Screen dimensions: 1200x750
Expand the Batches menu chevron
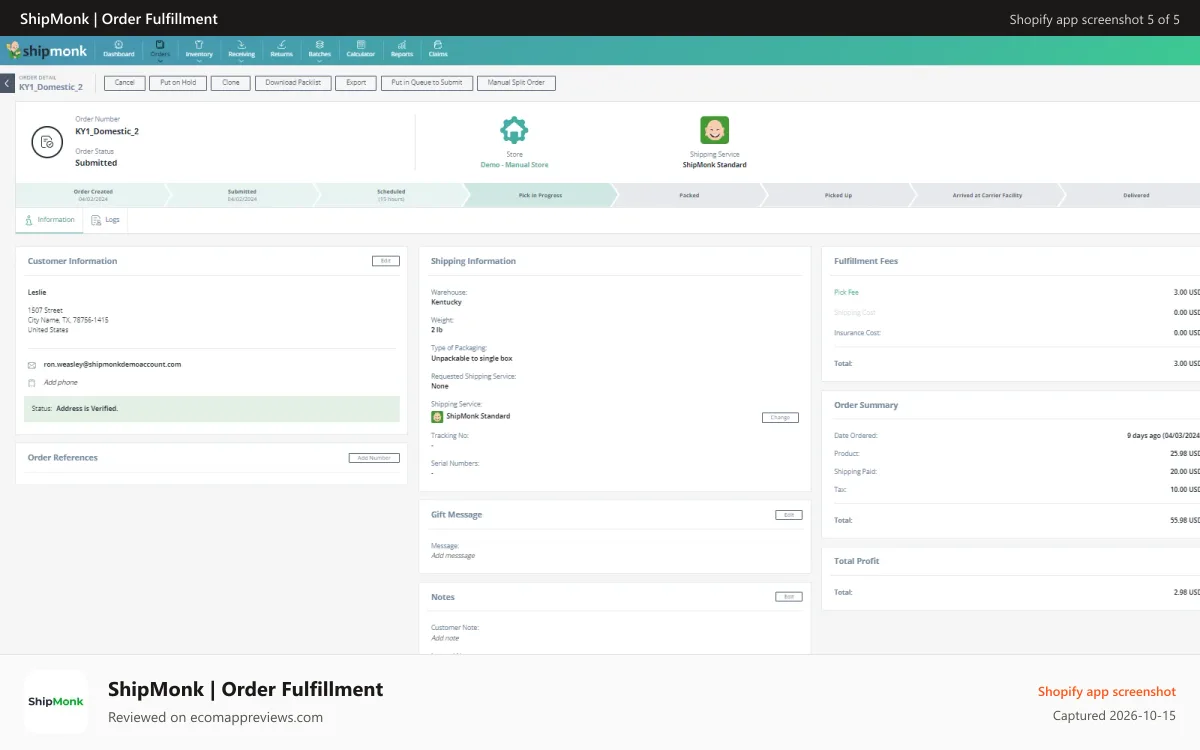click(319, 61)
